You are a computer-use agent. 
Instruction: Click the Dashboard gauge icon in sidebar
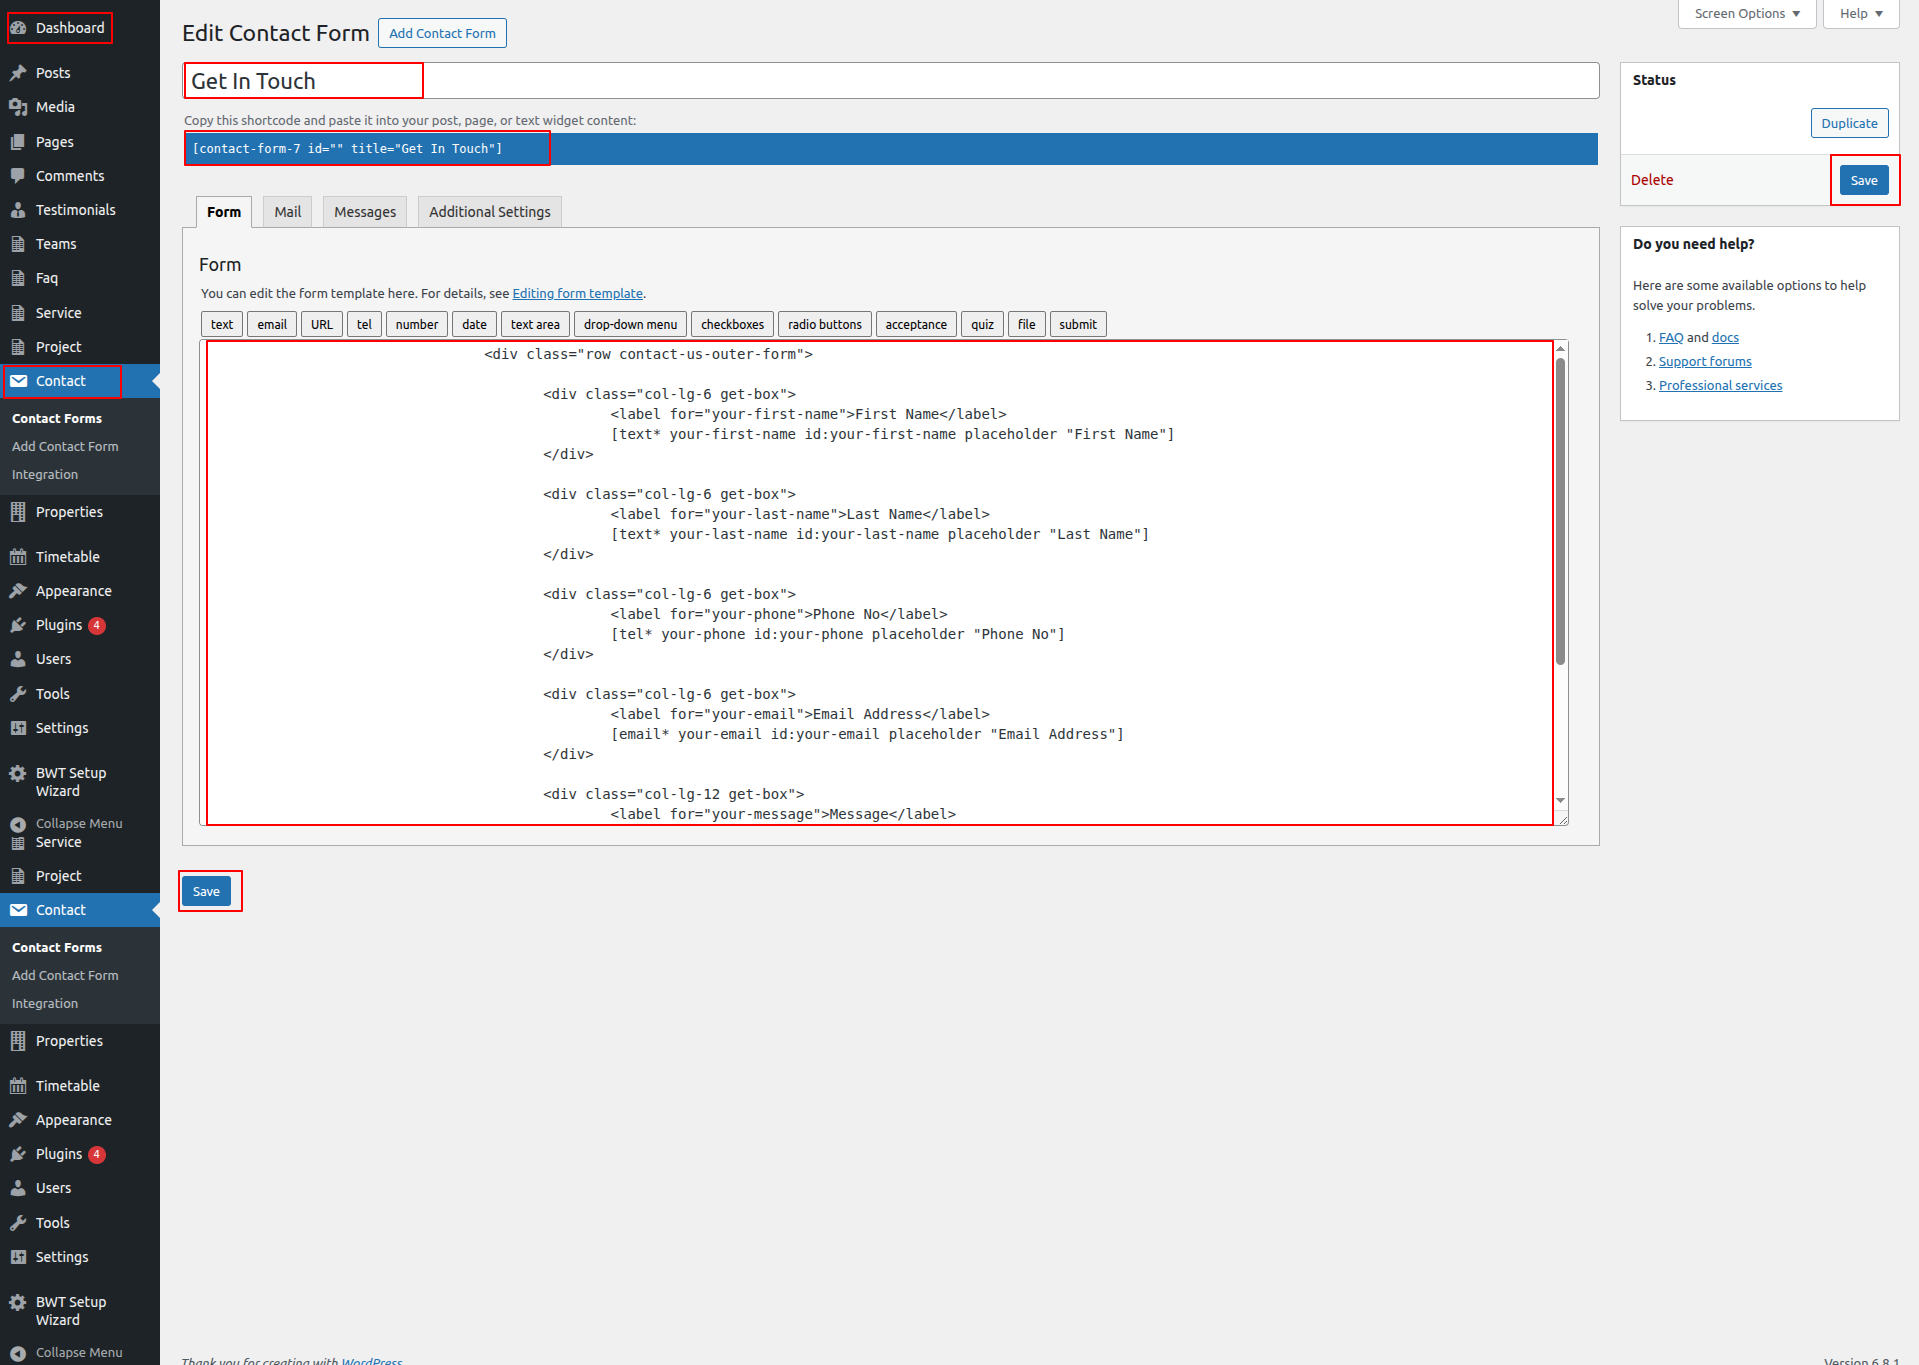(18, 28)
